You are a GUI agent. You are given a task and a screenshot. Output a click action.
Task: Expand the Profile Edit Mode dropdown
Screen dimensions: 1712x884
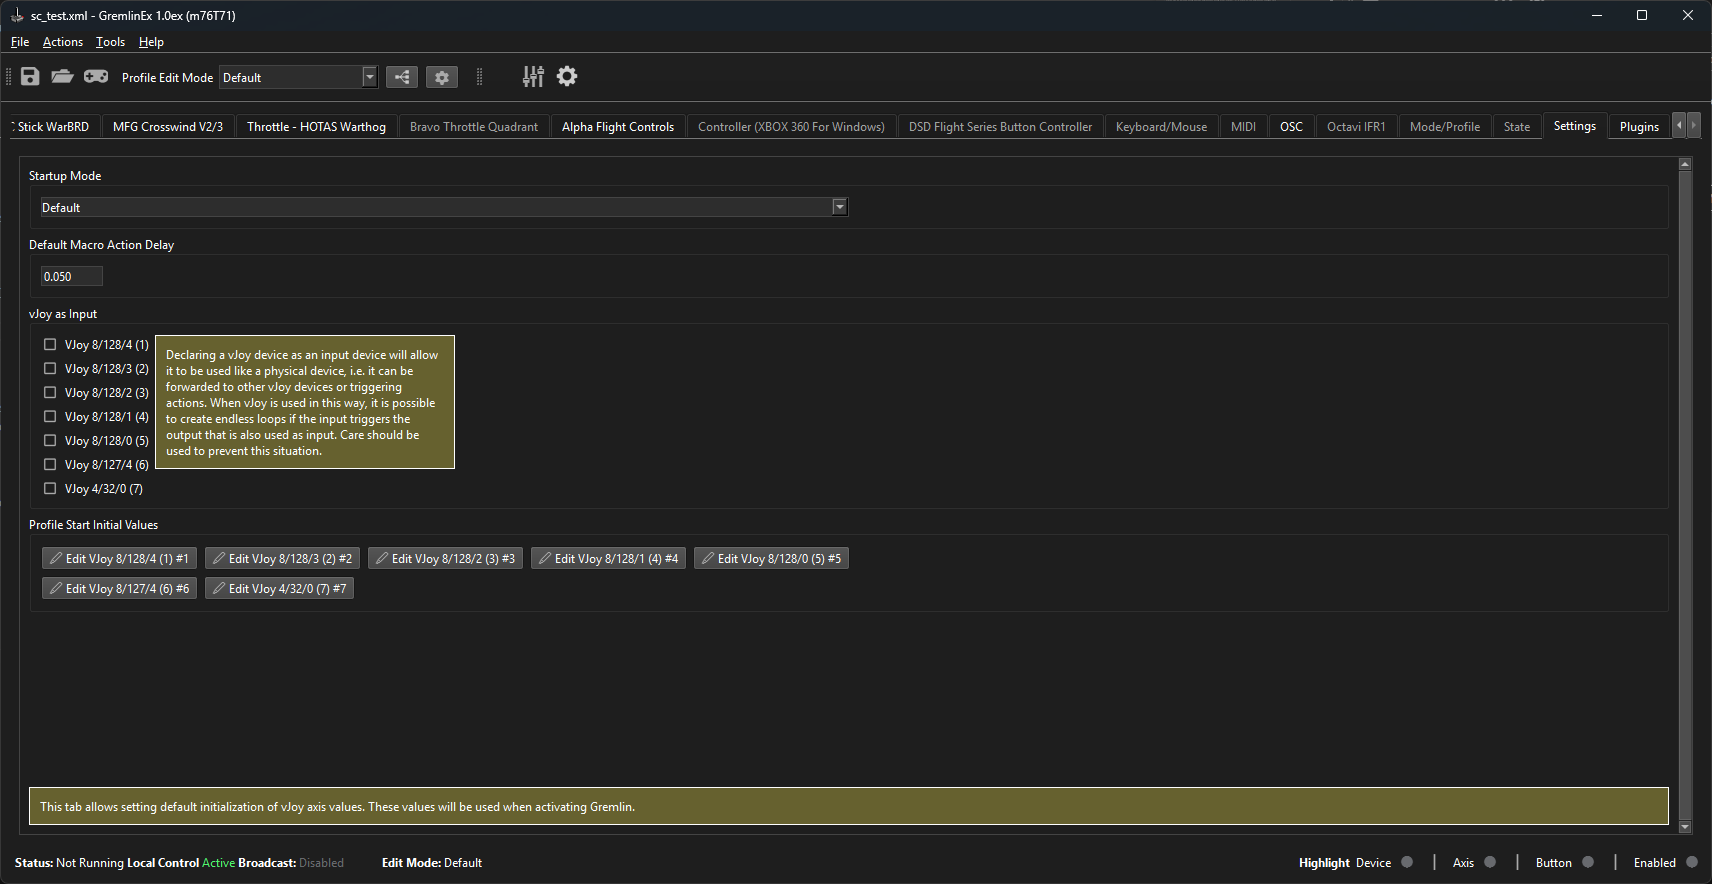pyautogui.click(x=369, y=77)
